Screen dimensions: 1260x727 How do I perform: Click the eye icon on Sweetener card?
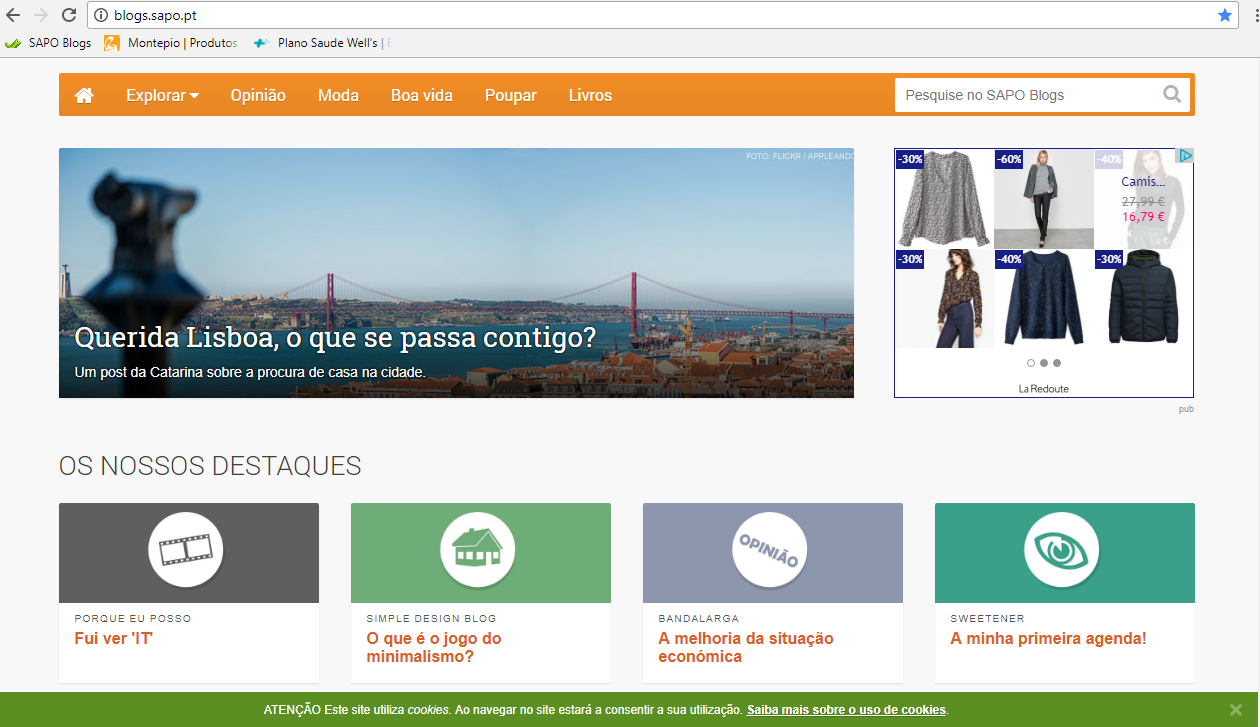click(1062, 550)
